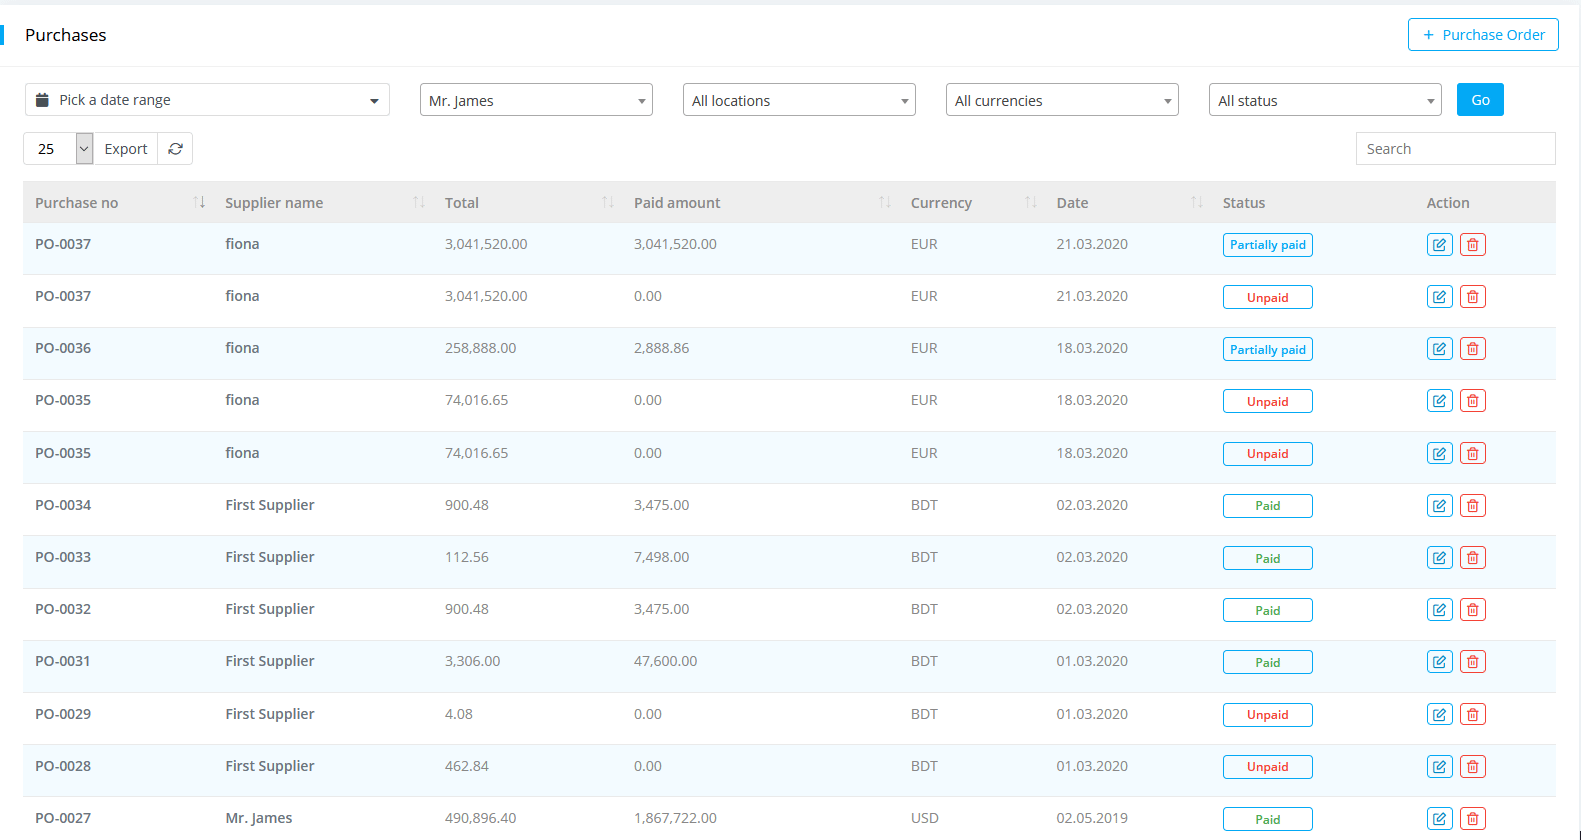Image resolution: width=1581 pixels, height=840 pixels.
Task: Click the refresh table icon
Action: tap(175, 149)
